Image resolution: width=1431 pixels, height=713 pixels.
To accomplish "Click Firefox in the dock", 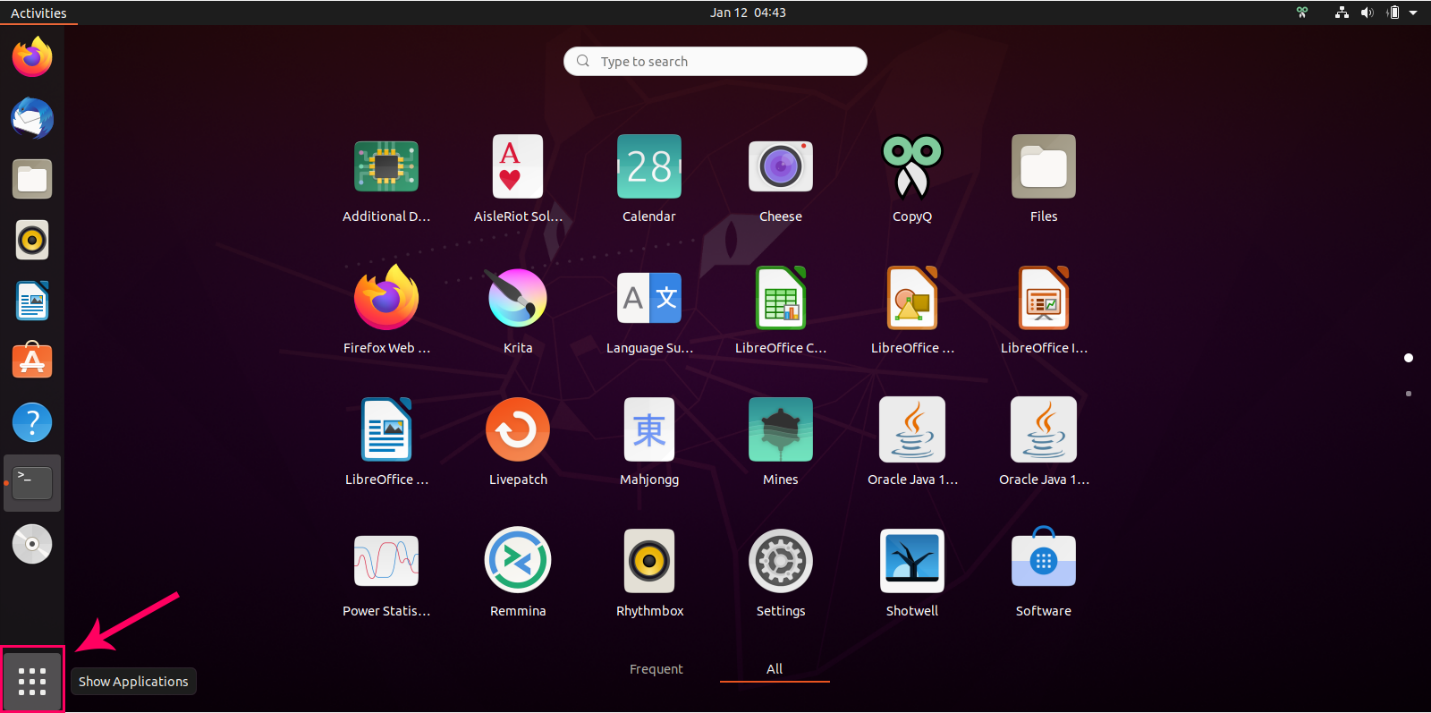I will (x=32, y=57).
